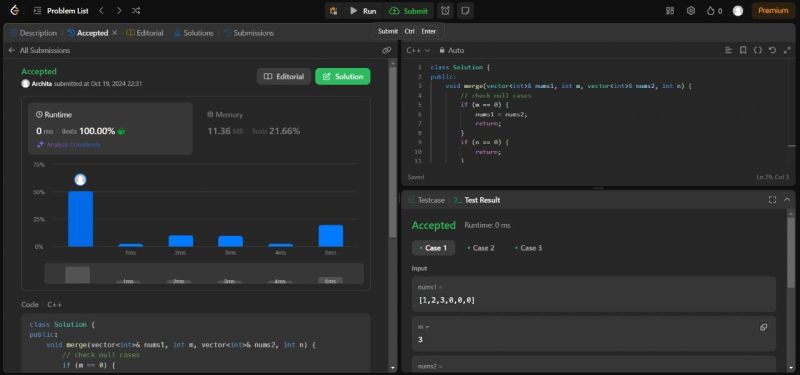Select Case 2 test case
This screenshot has height=375, width=800.
point(481,248)
